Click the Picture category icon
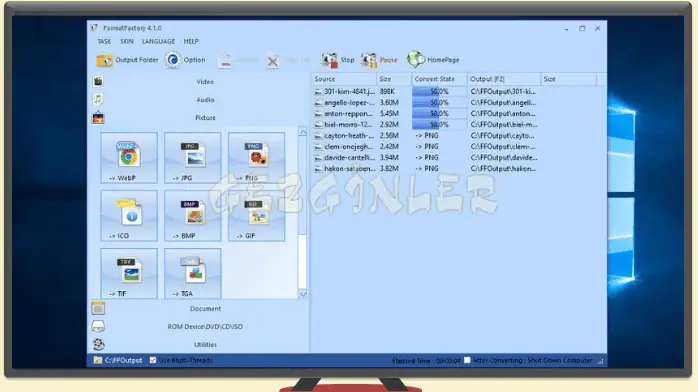Screen dimensions: 698x392 pyautogui.click(x=98, y=118)
